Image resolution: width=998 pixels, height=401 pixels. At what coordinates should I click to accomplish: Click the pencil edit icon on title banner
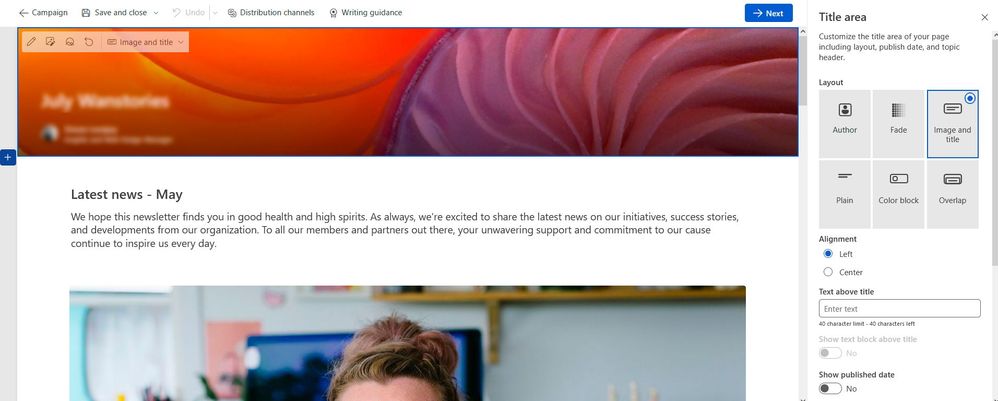tap(31, 42)
